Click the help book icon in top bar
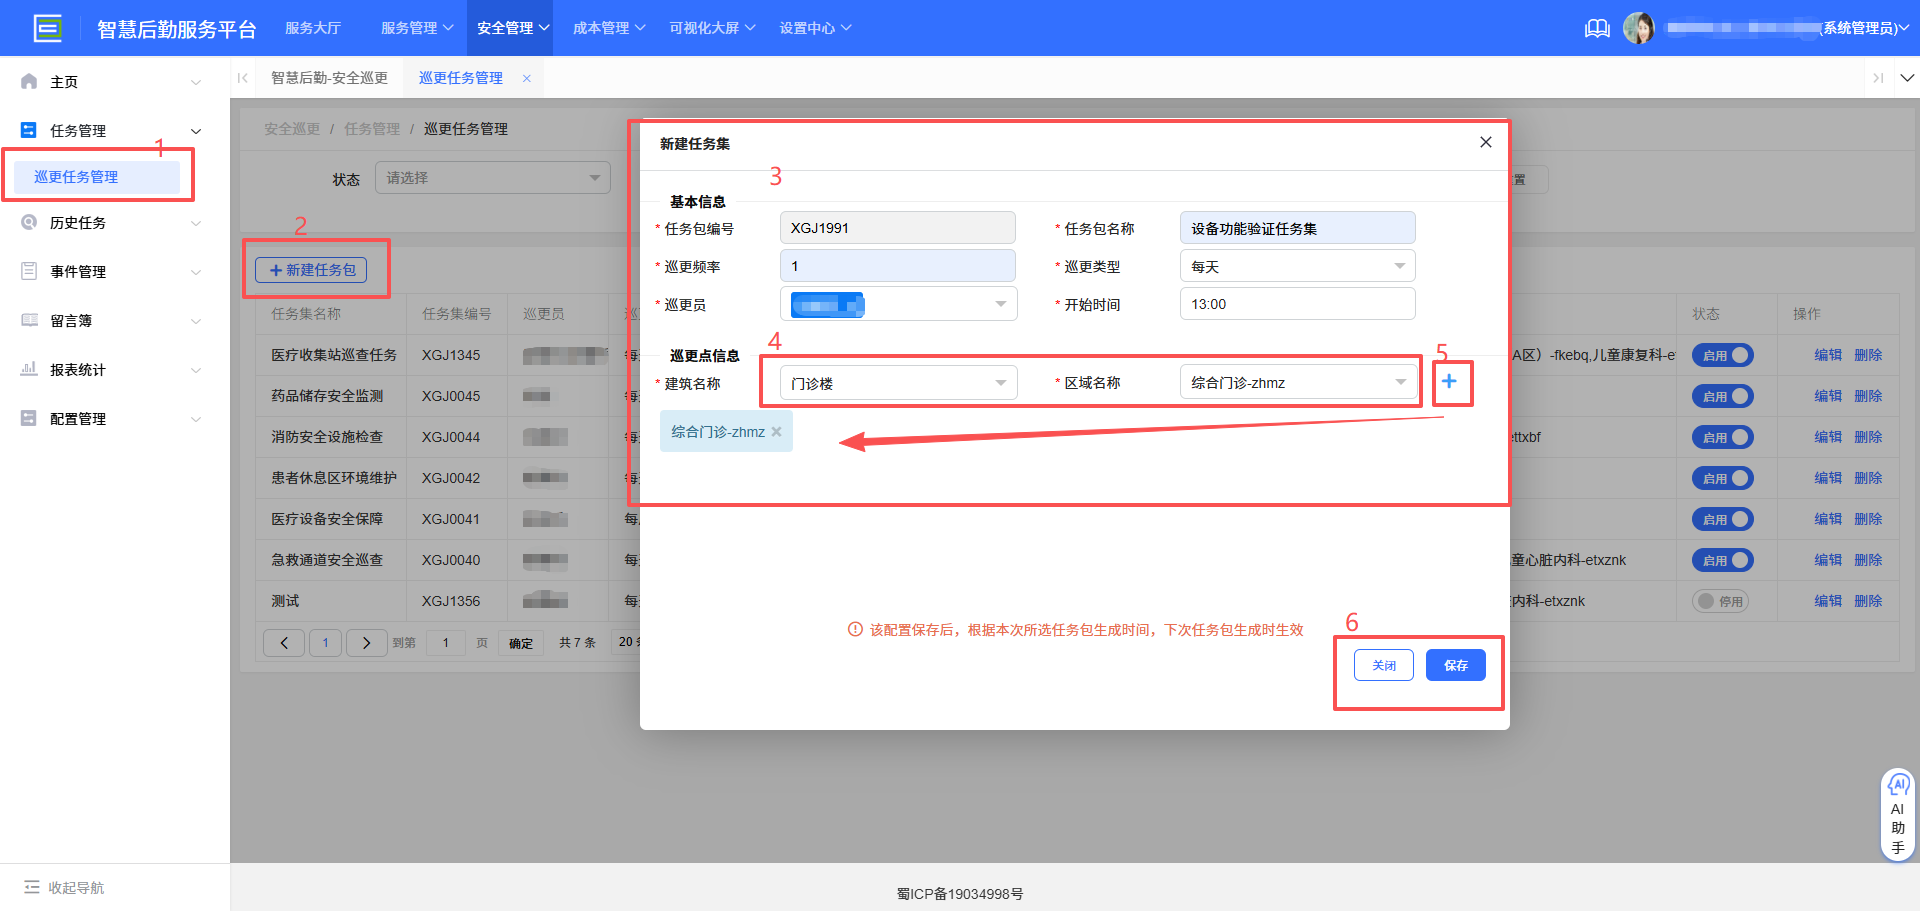Image resolution: width=1920 pixels, height=911 pixels. (1597, 28)
